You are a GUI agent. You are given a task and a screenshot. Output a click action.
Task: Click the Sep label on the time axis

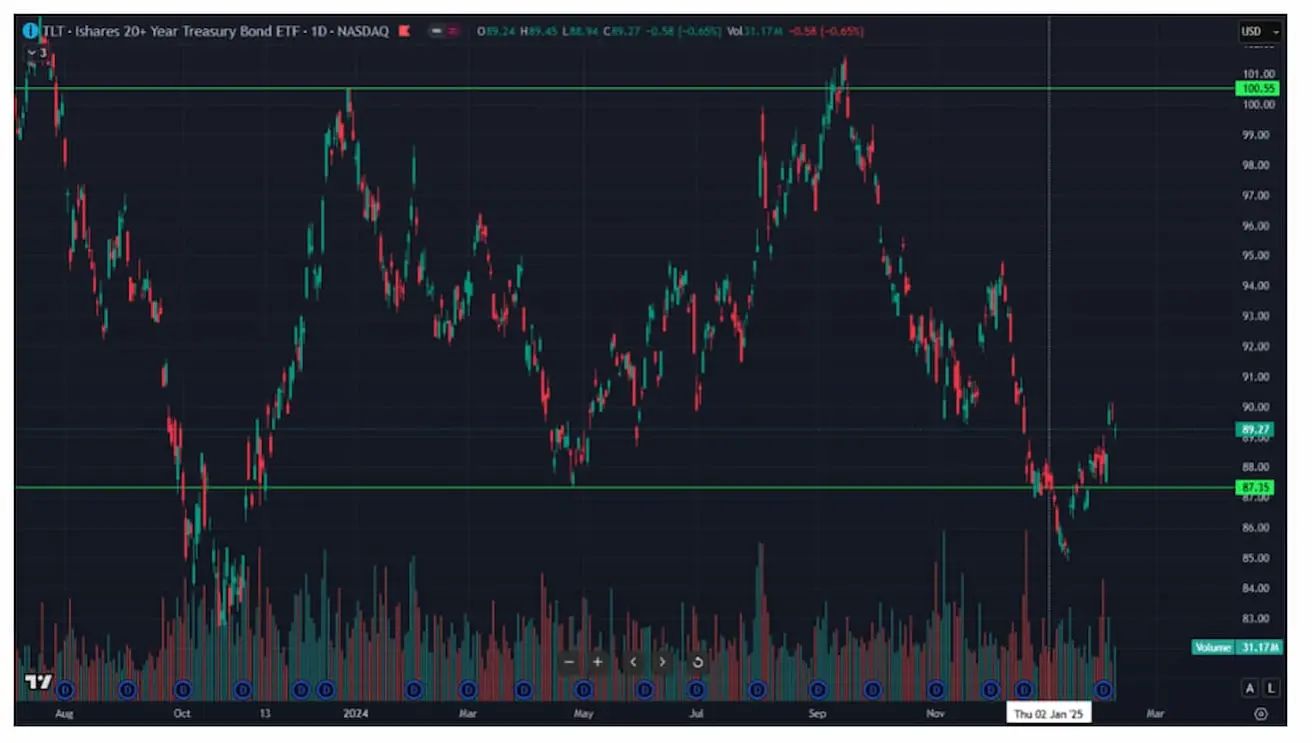click(x=818, y=714)
